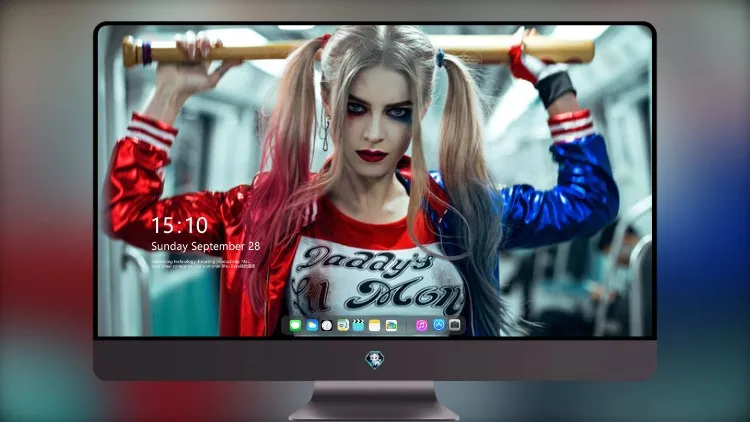Launch the clapperboard video app in the dock
The height and width of the screenshot is (422, 750).
pyautogui.click(x=358, y=325)
